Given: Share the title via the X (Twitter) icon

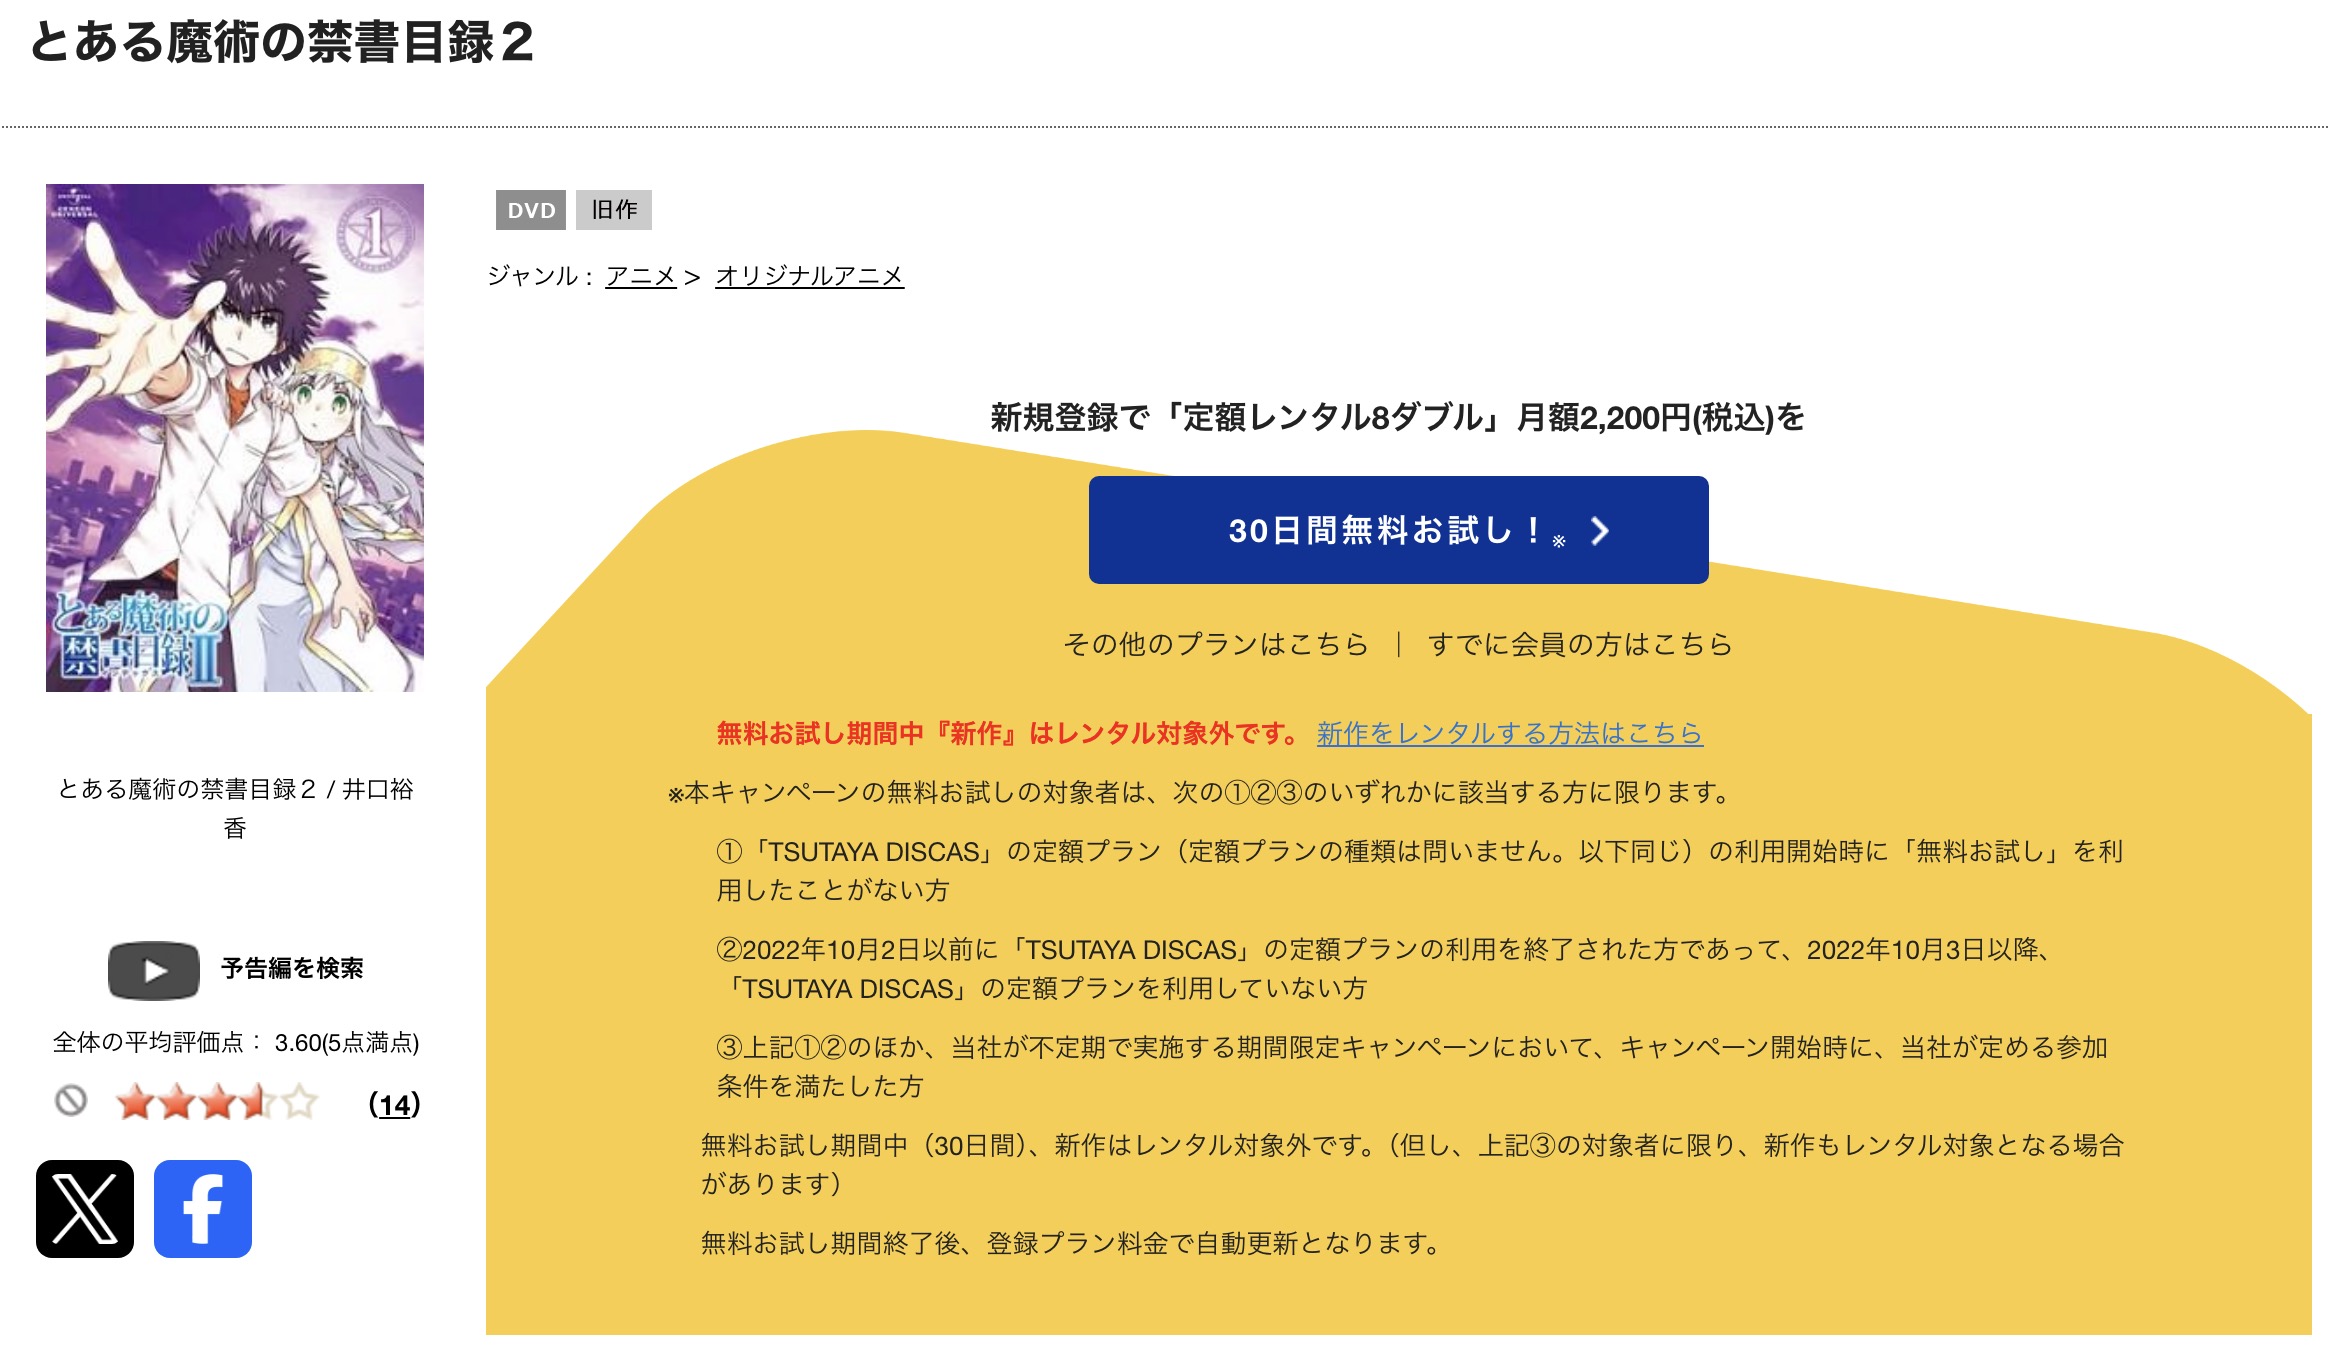Looking at the screenshot, I should (x=85, y=1209).
